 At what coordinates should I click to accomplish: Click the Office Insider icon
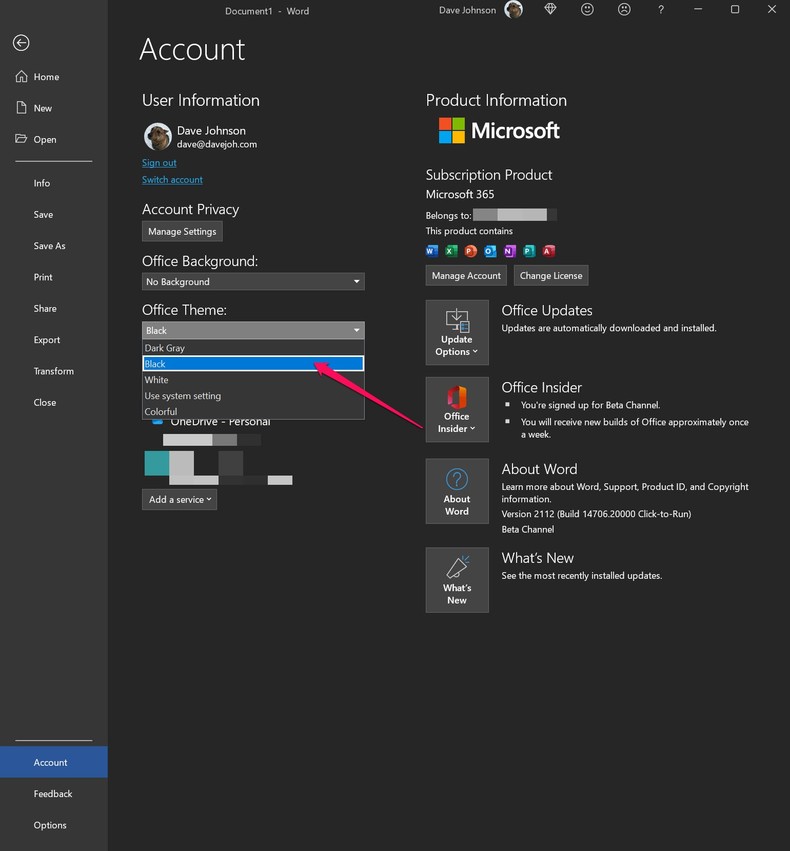(457, 409)
